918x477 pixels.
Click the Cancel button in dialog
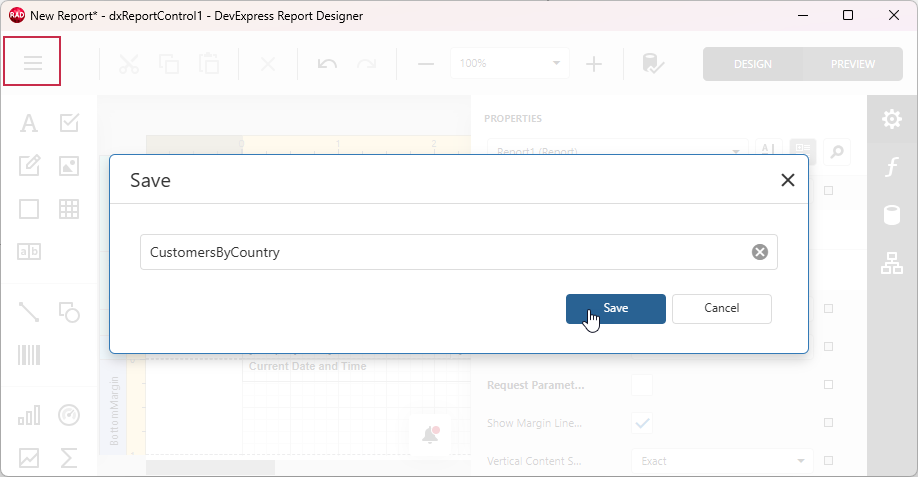click(721, 308)
